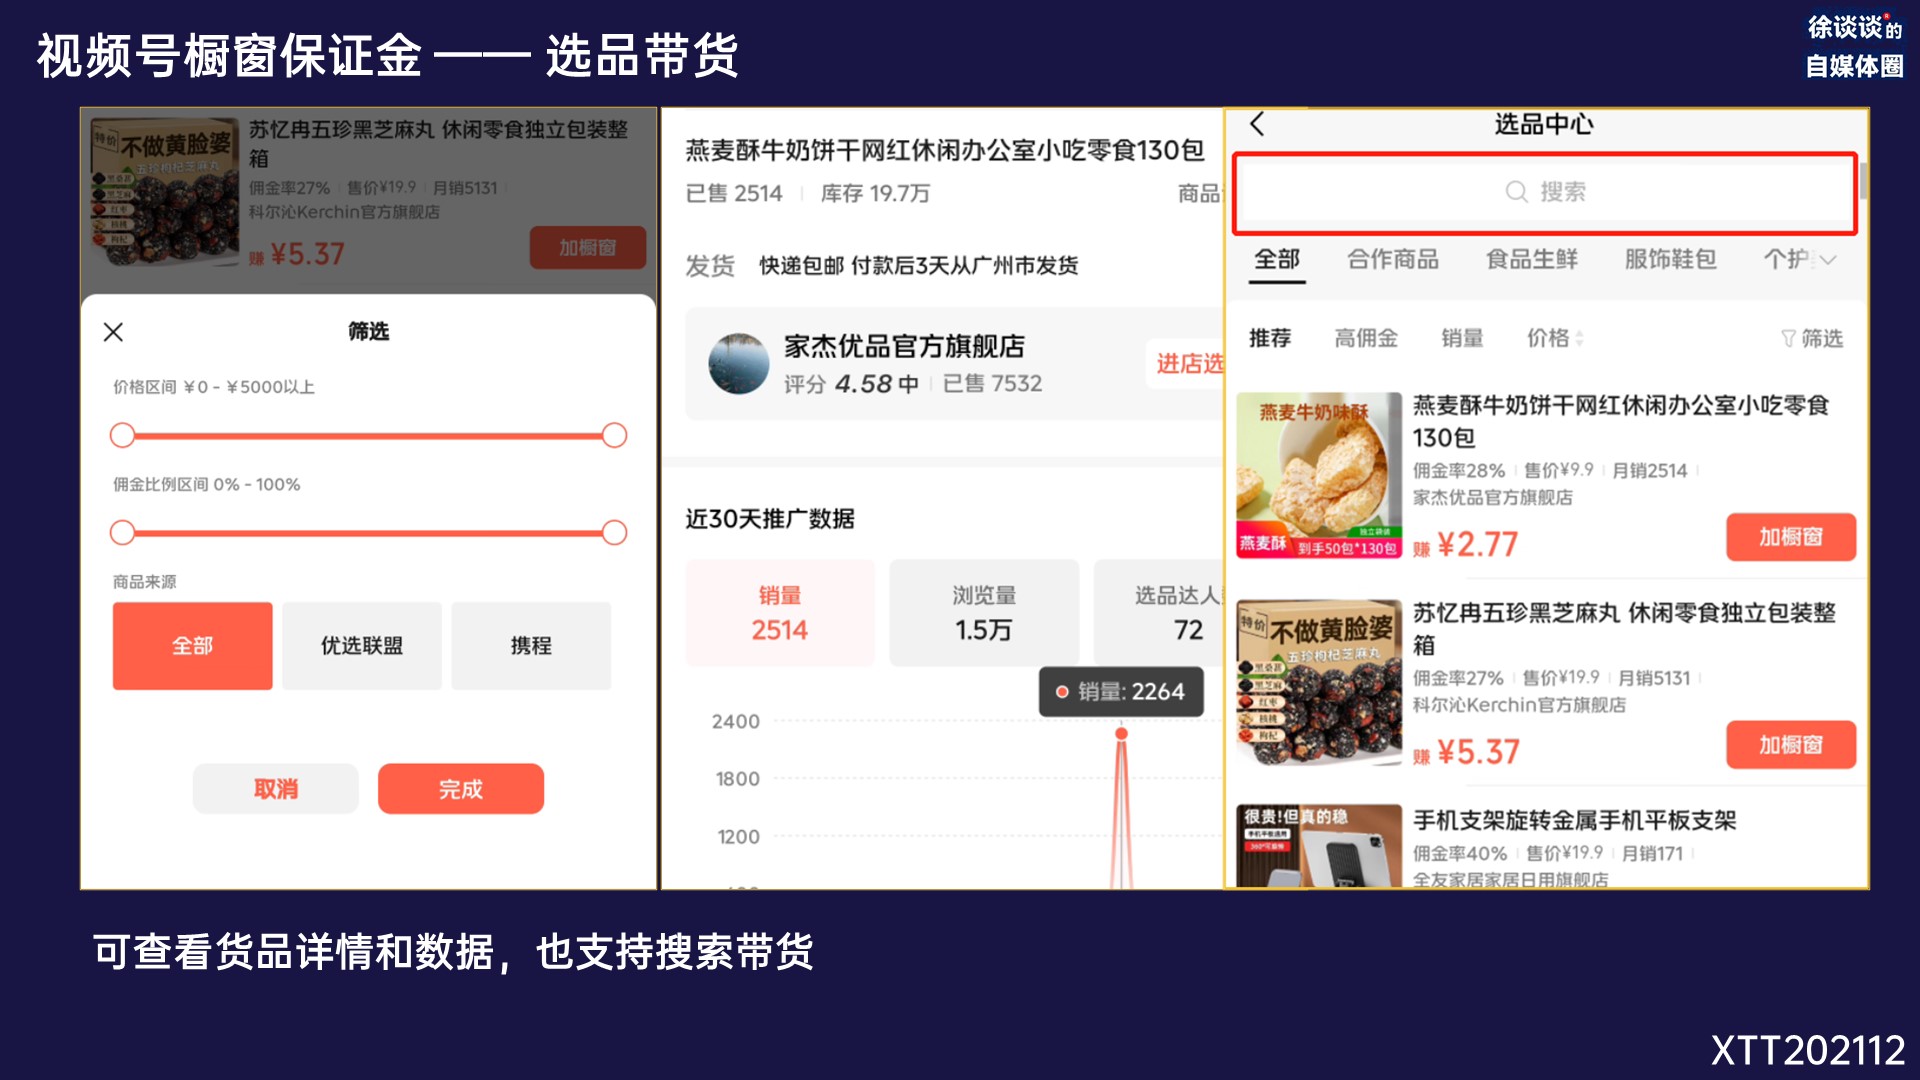Switch to the 食品生鲜 category tab

click(1531, 260)
